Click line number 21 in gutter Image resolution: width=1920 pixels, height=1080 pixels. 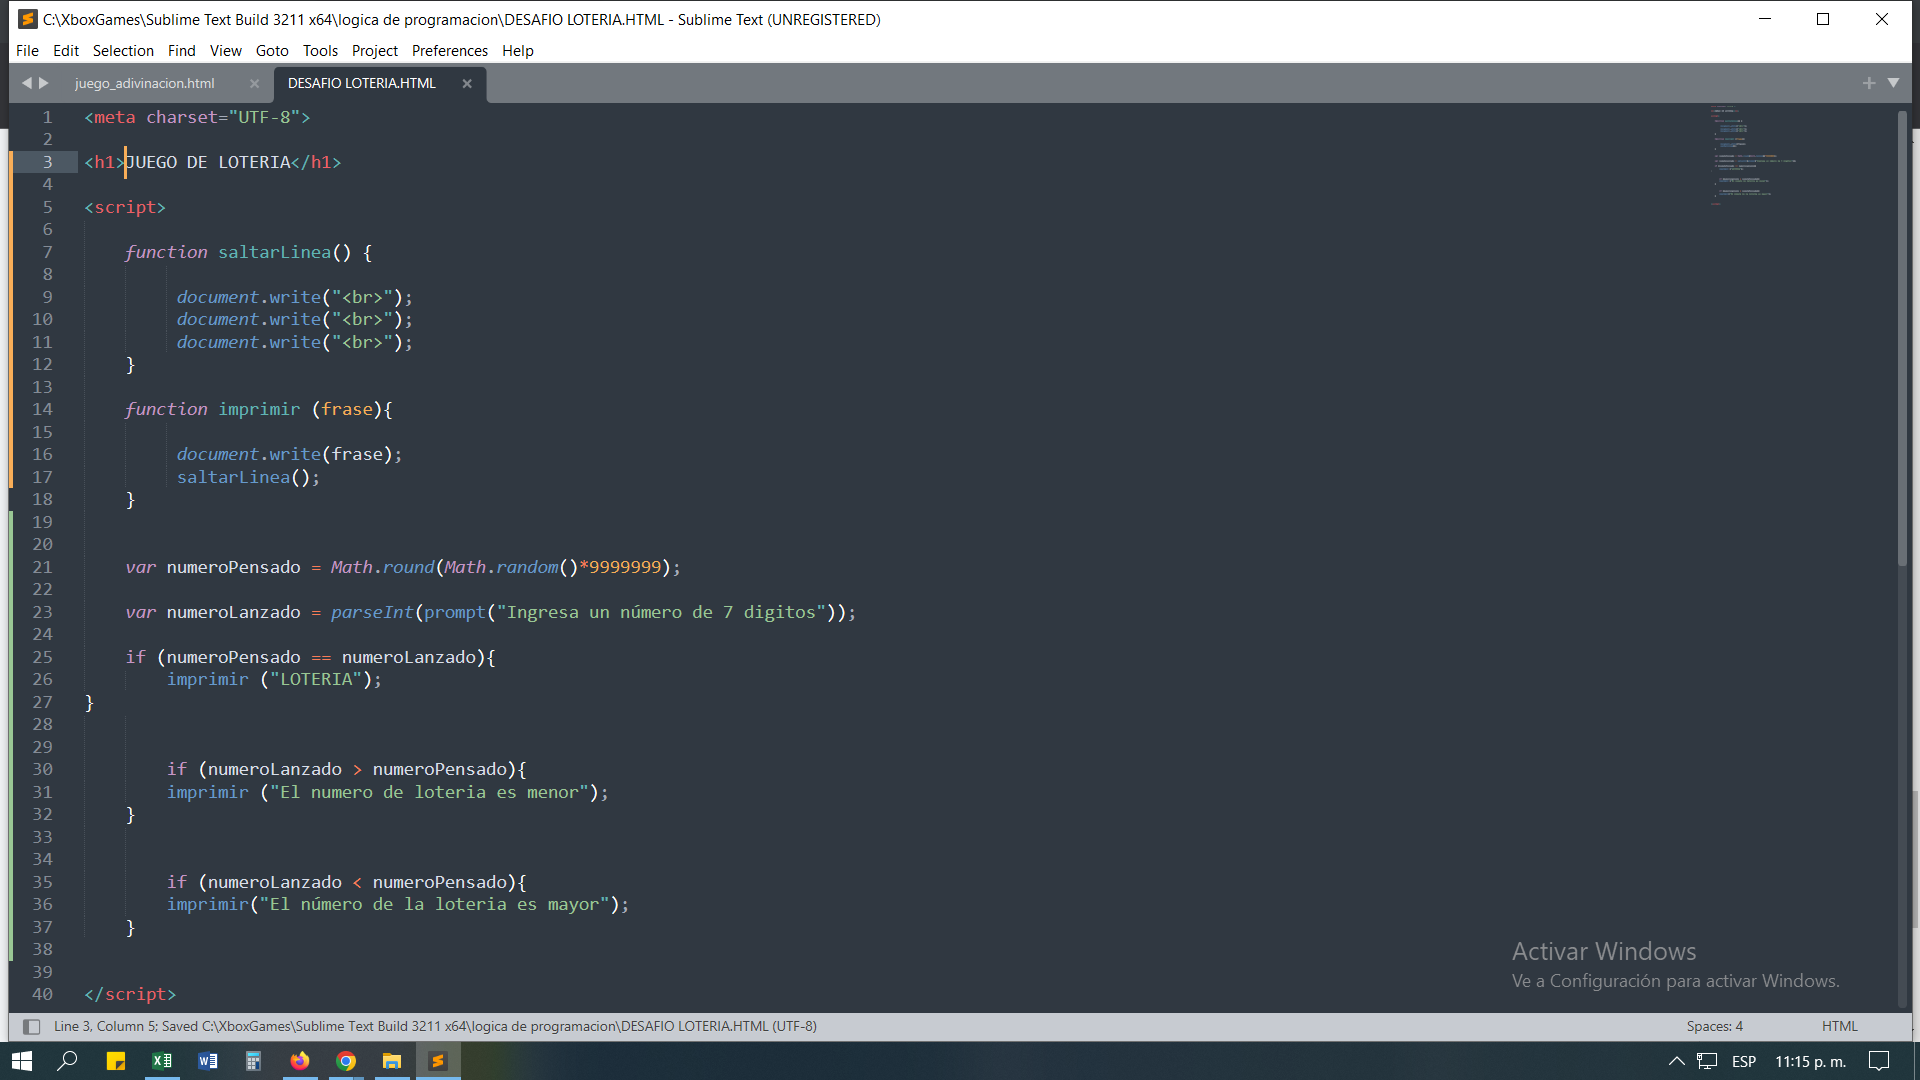[42, 567]
